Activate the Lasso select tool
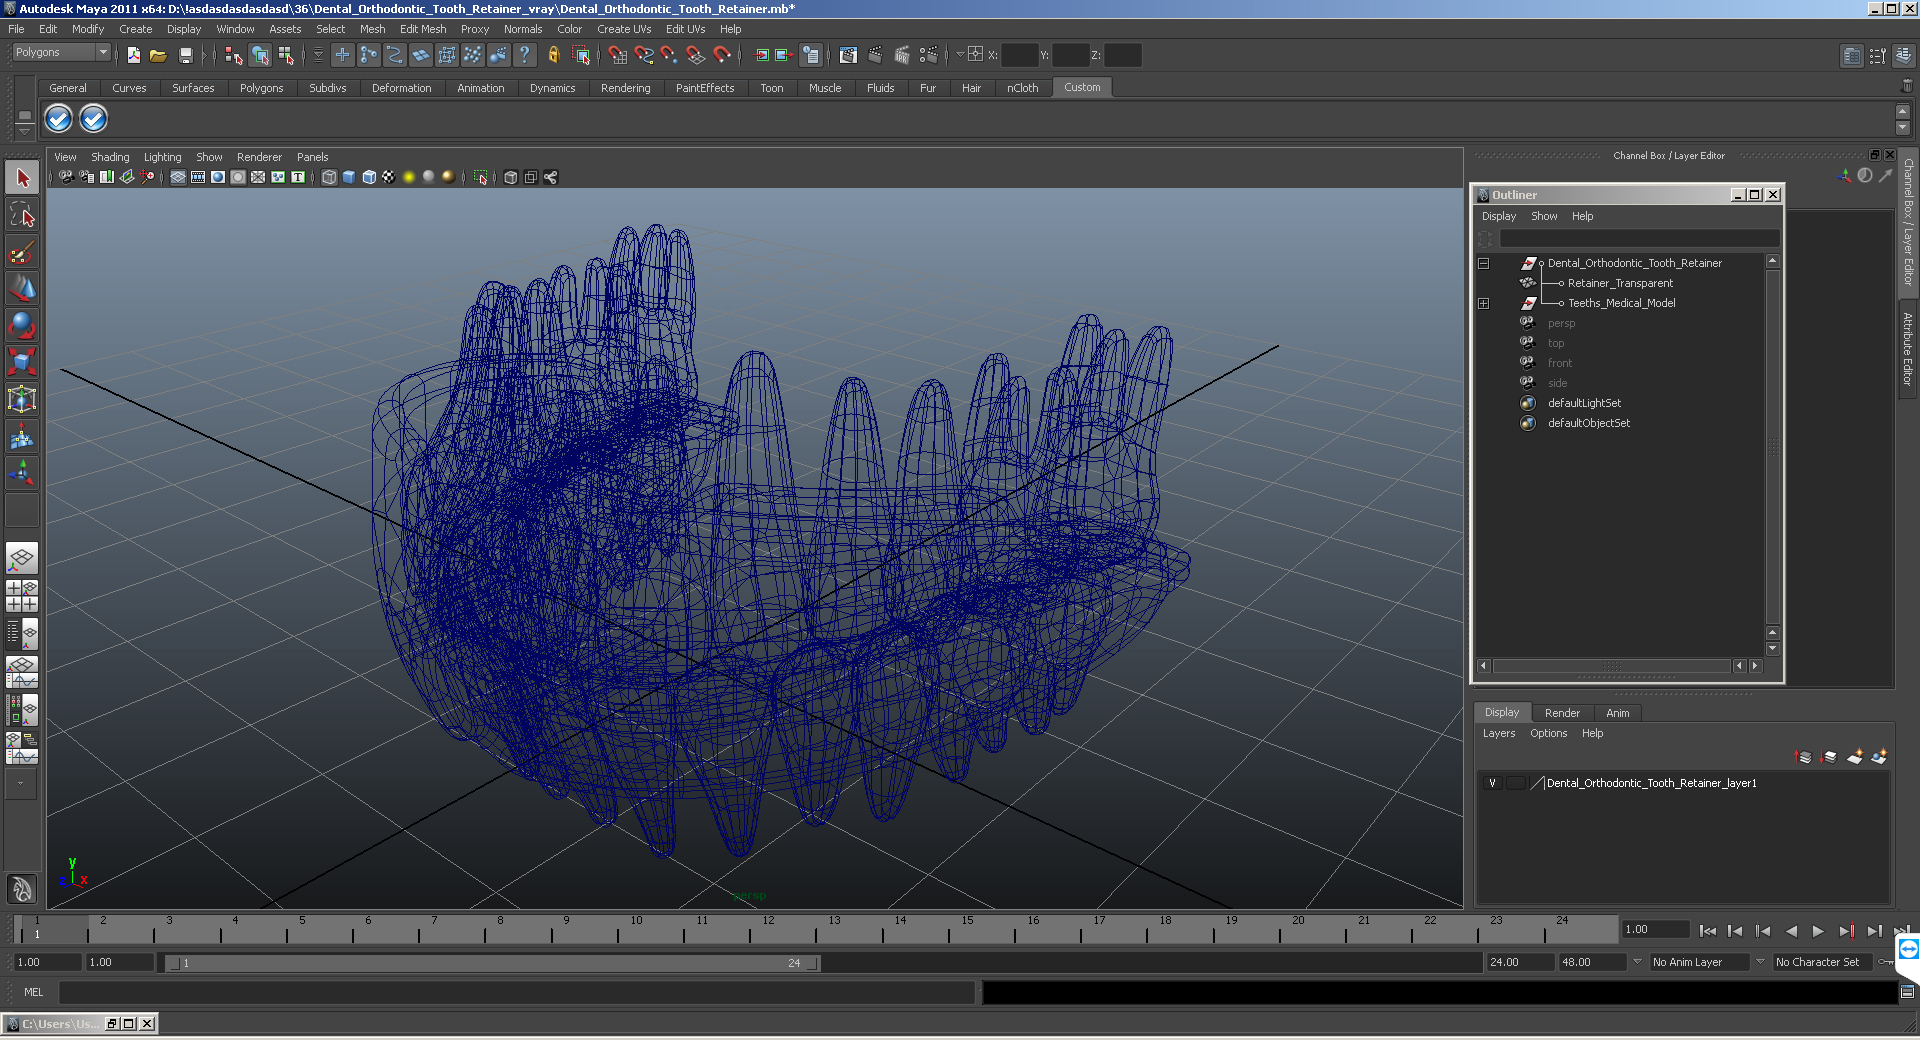This screenshot has width=1920, height=1040. 22,214
